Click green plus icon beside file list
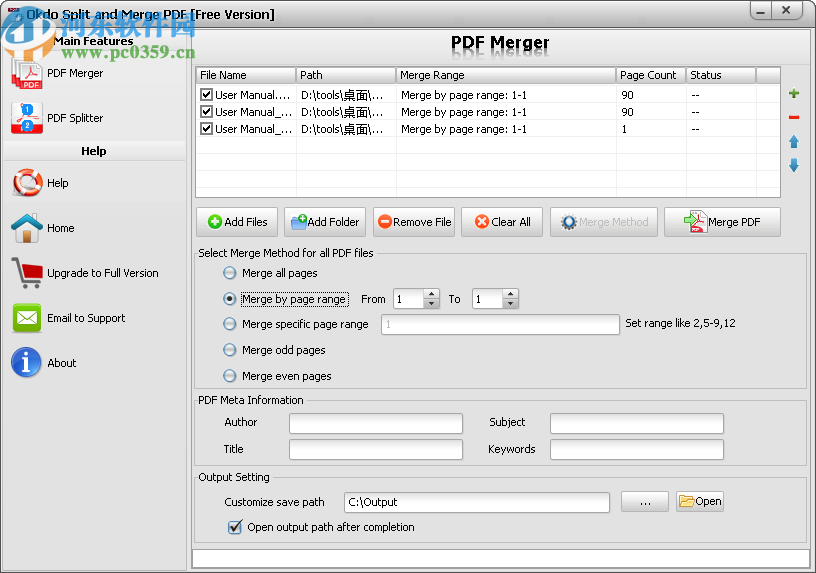 pyautogui.click(x=794, y=93)
